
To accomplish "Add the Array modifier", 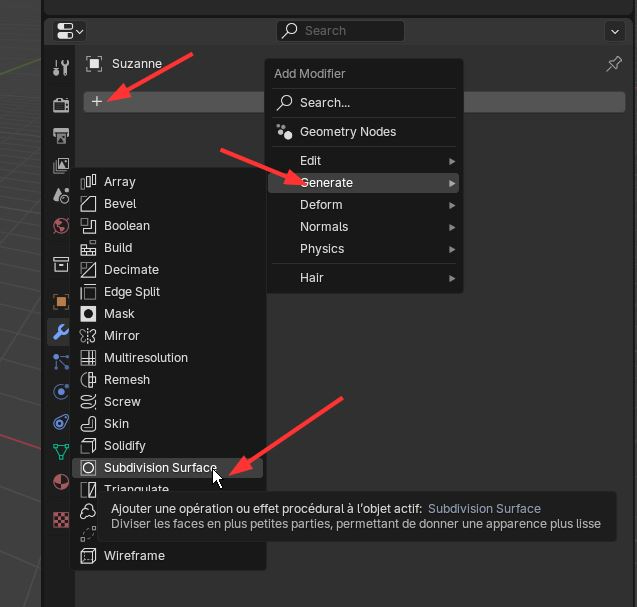I will pyautogui.click(x=167, y=182).
